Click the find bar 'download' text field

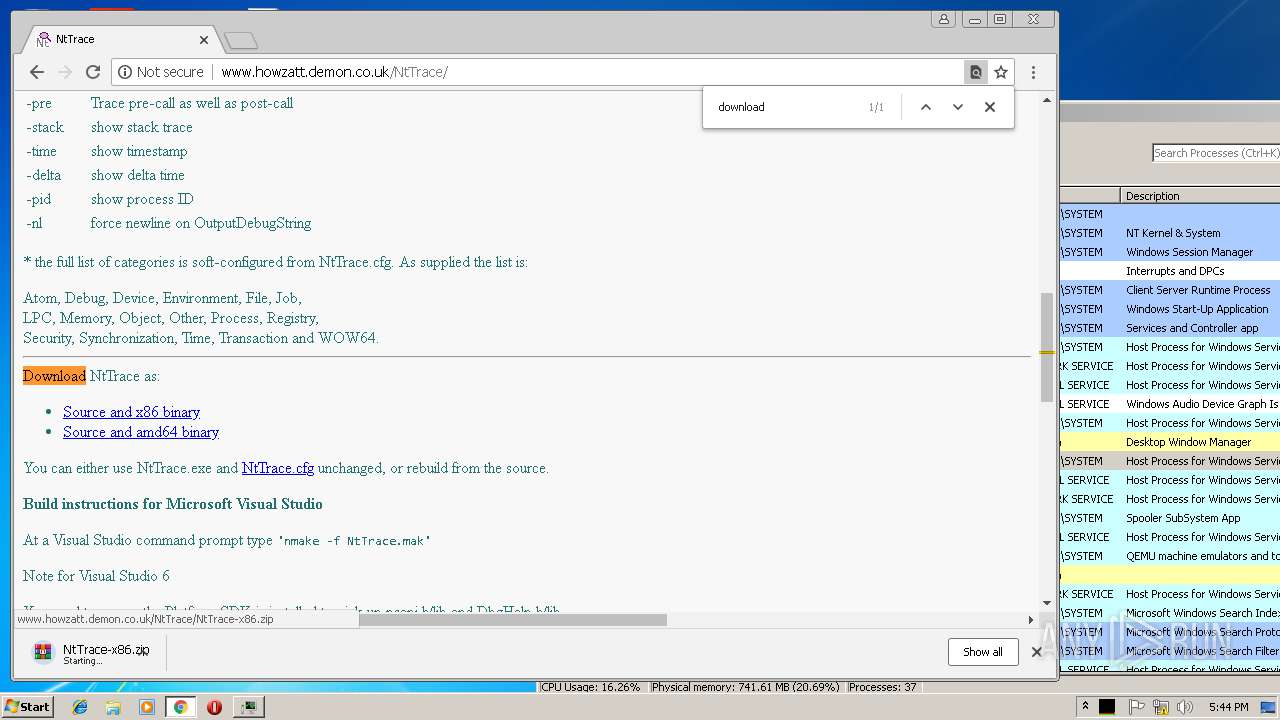(785, 107)
